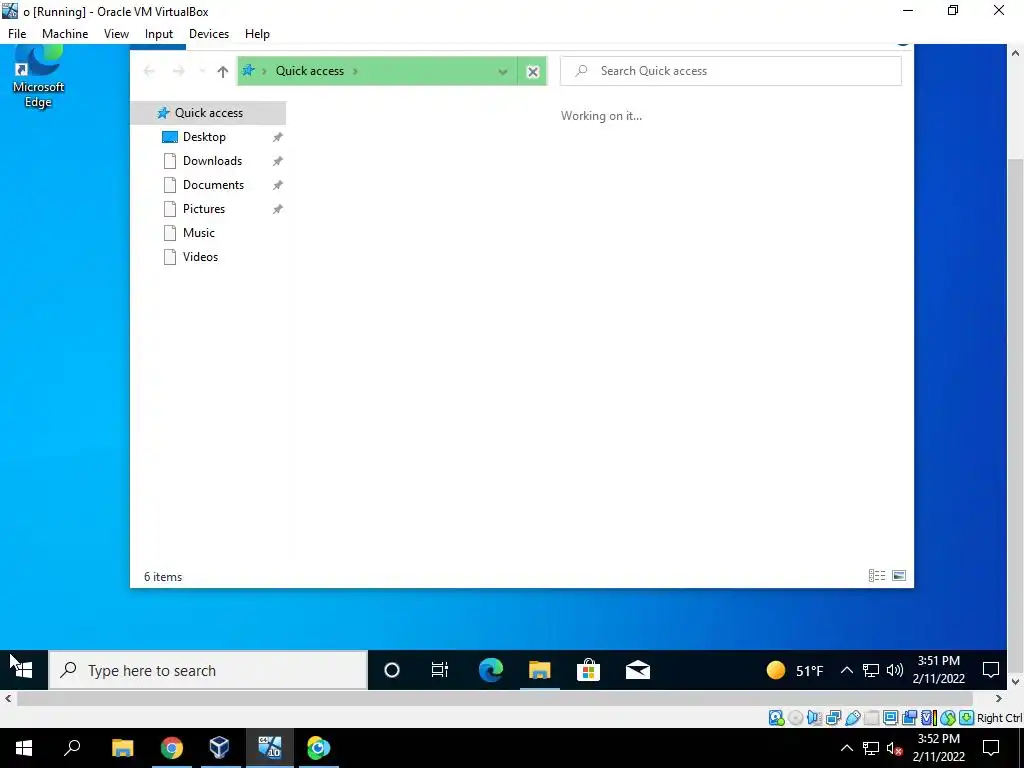
Task: Click the pin icon next to Desktop
Action: pyautogui.click(x=278, y=137)
